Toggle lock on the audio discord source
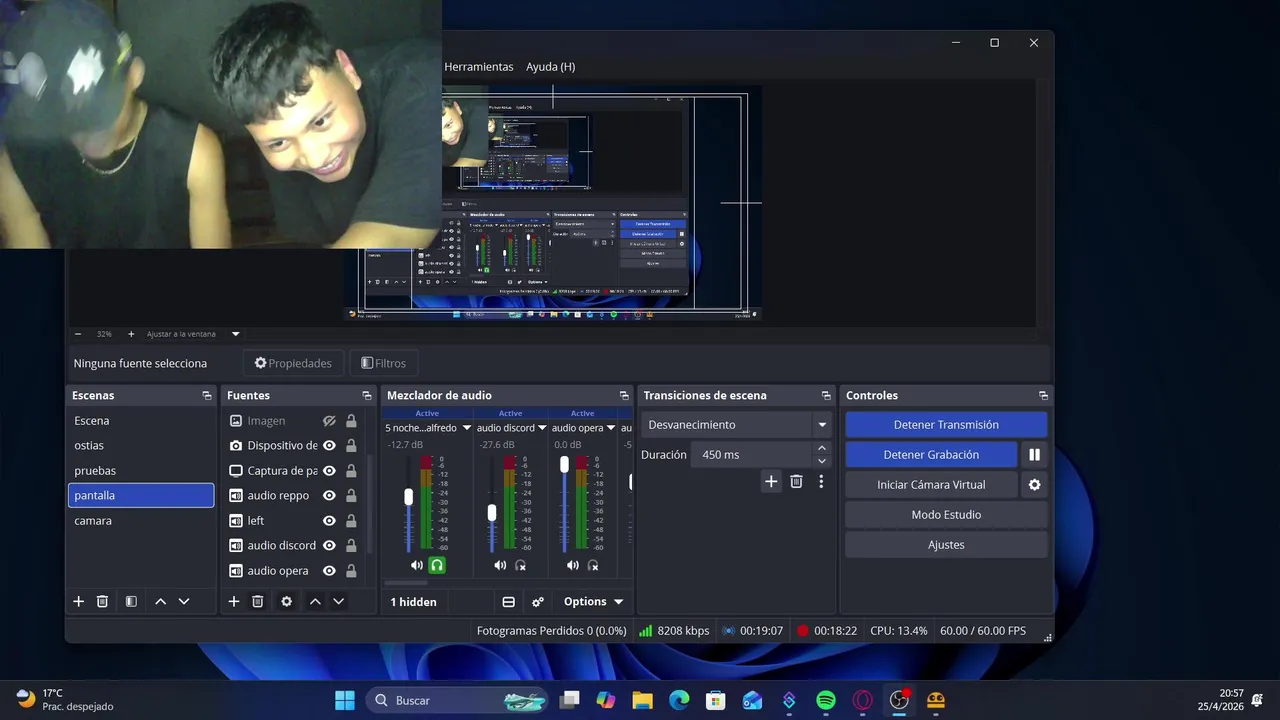 pyautogui.click(x=351, y=545)
